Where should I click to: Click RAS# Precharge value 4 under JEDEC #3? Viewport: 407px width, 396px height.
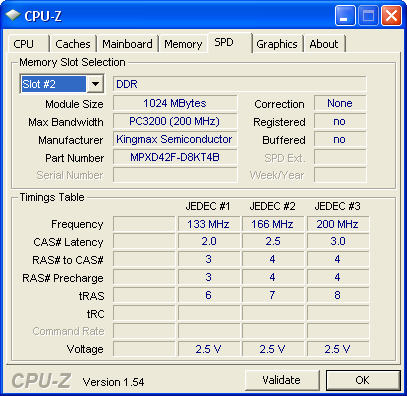(338, 277)
